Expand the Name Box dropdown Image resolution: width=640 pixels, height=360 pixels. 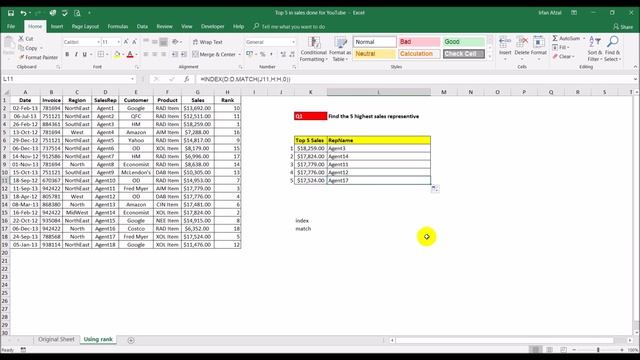pos(132,79)
